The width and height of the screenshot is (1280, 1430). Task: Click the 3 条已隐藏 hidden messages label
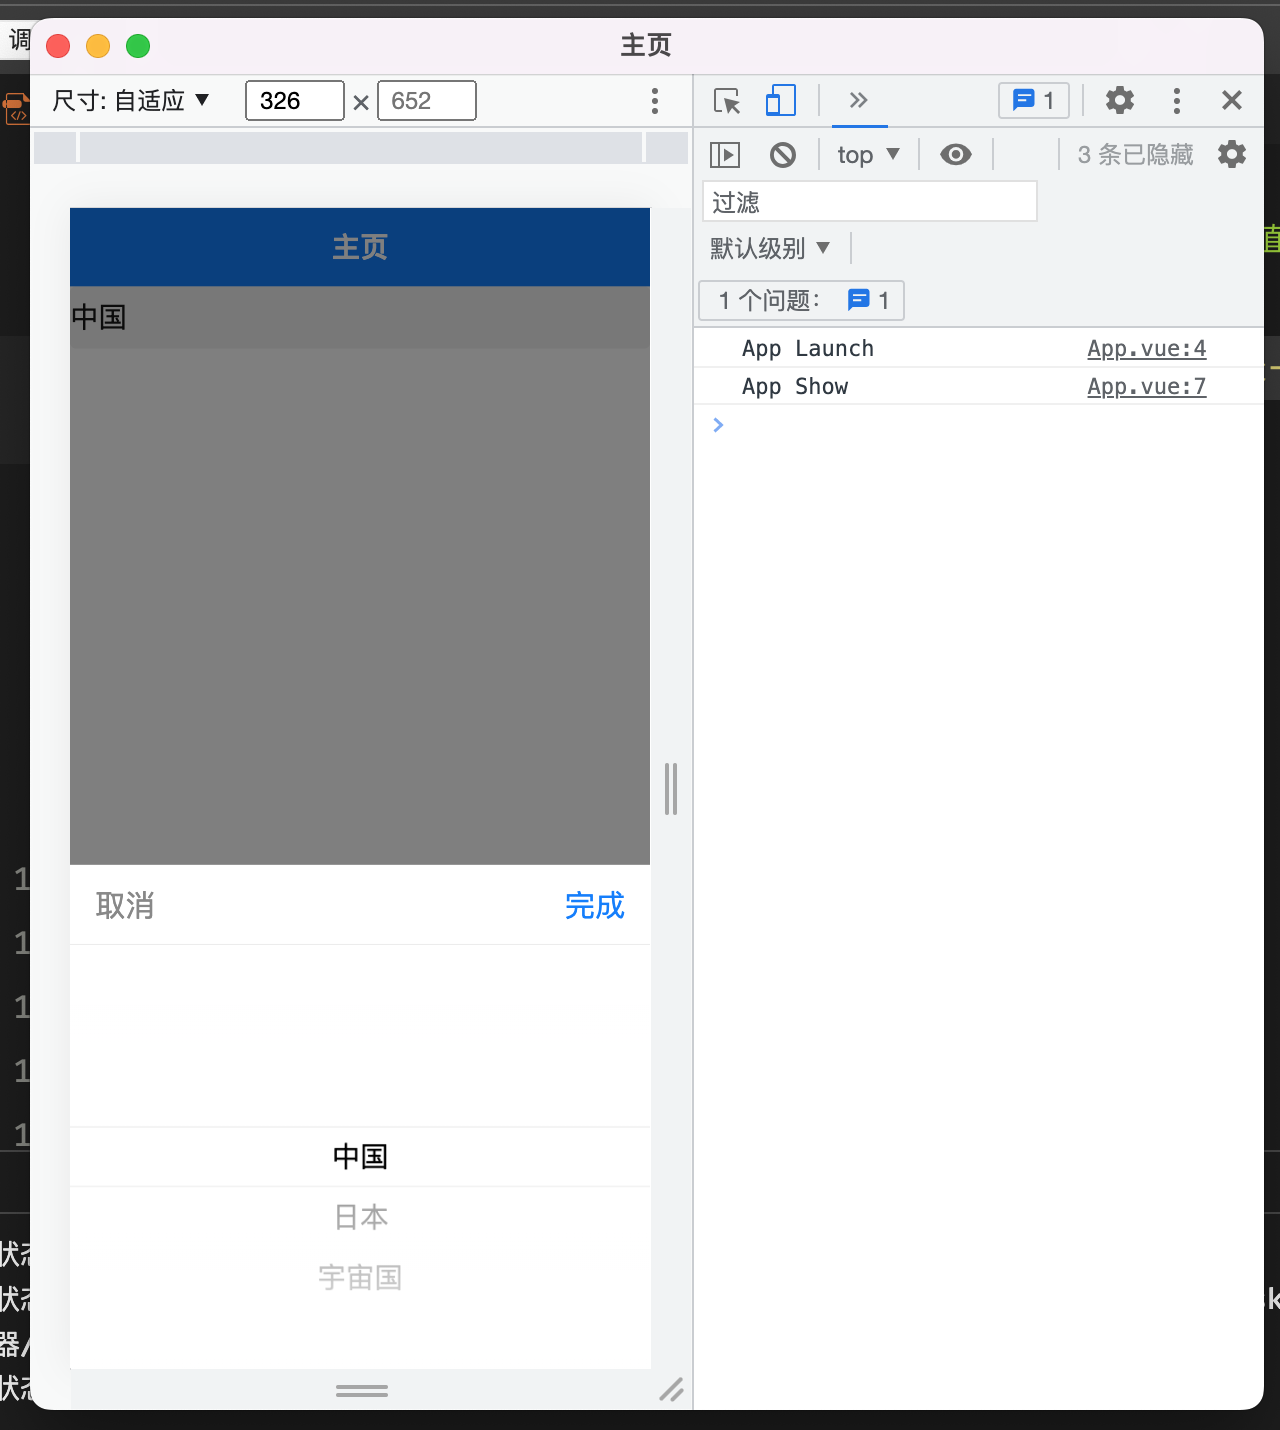pos(1135,155)
